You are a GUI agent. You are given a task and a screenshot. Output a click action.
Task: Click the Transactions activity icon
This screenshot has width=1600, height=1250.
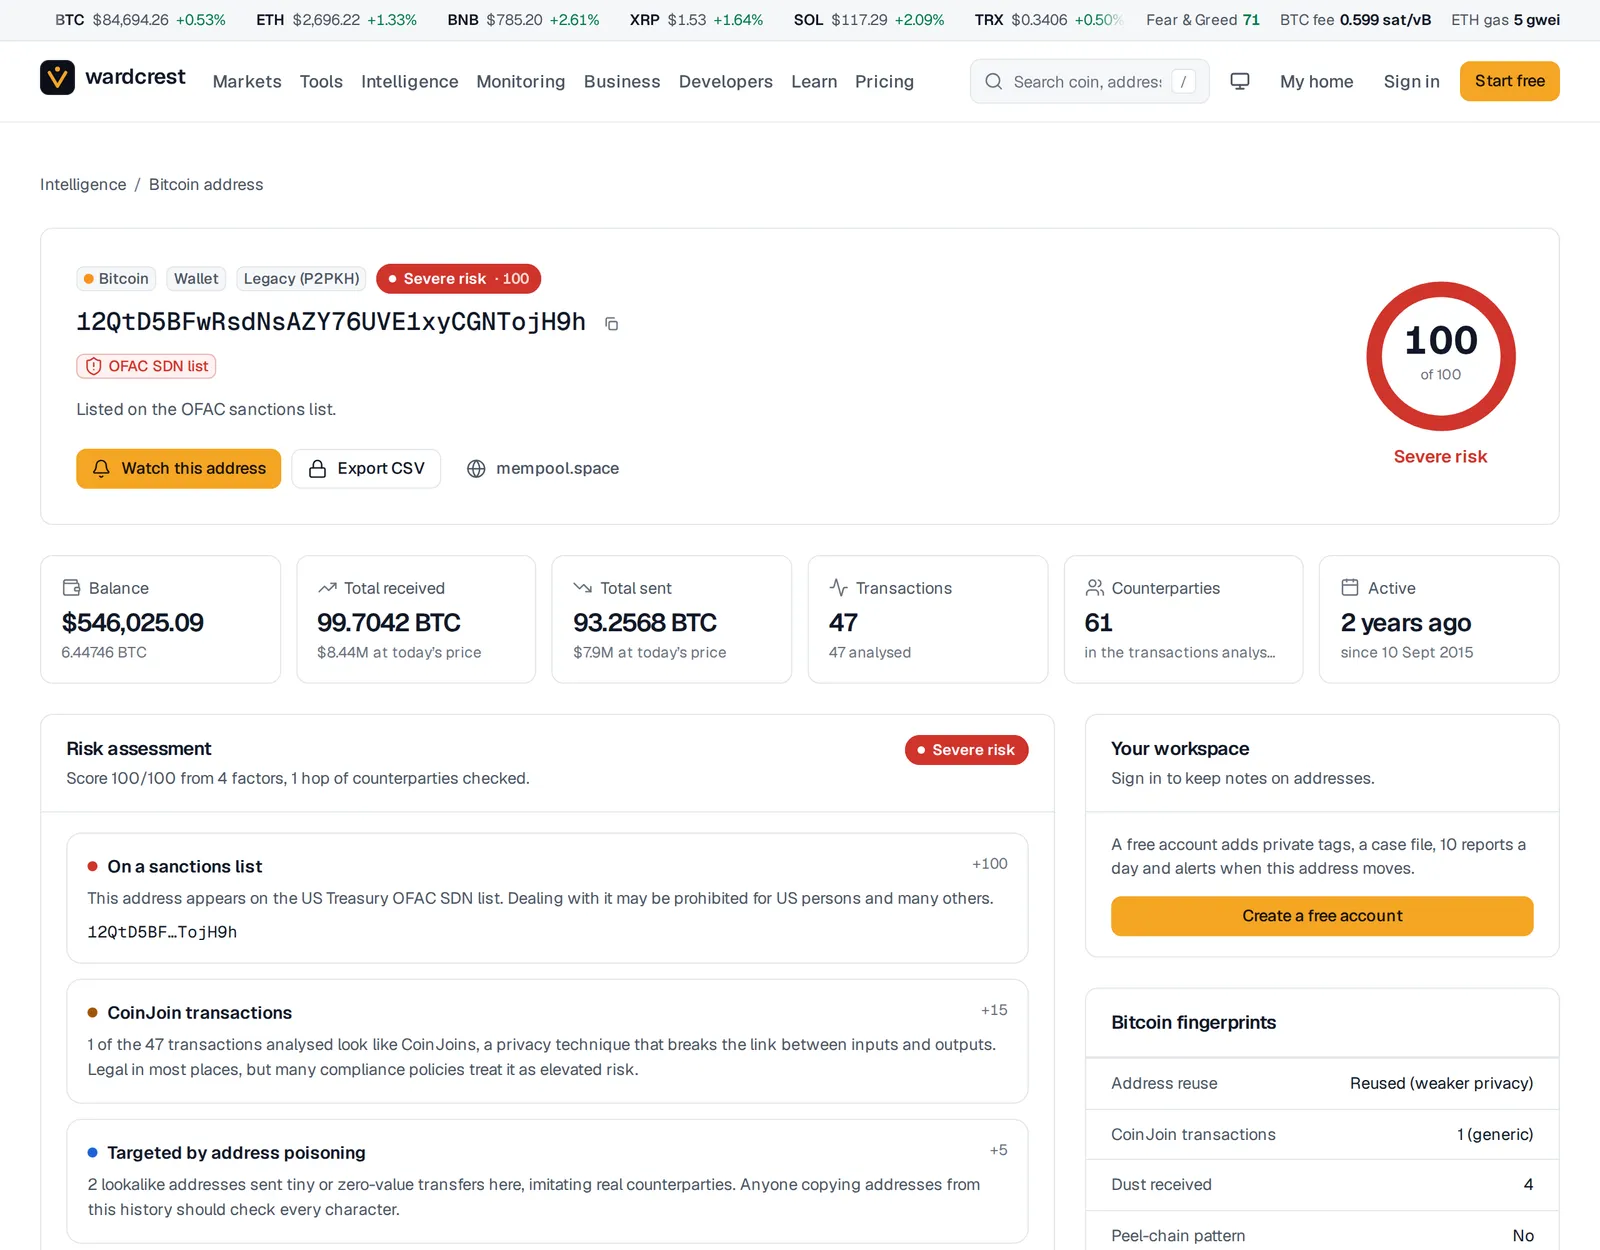click(838, 588)
